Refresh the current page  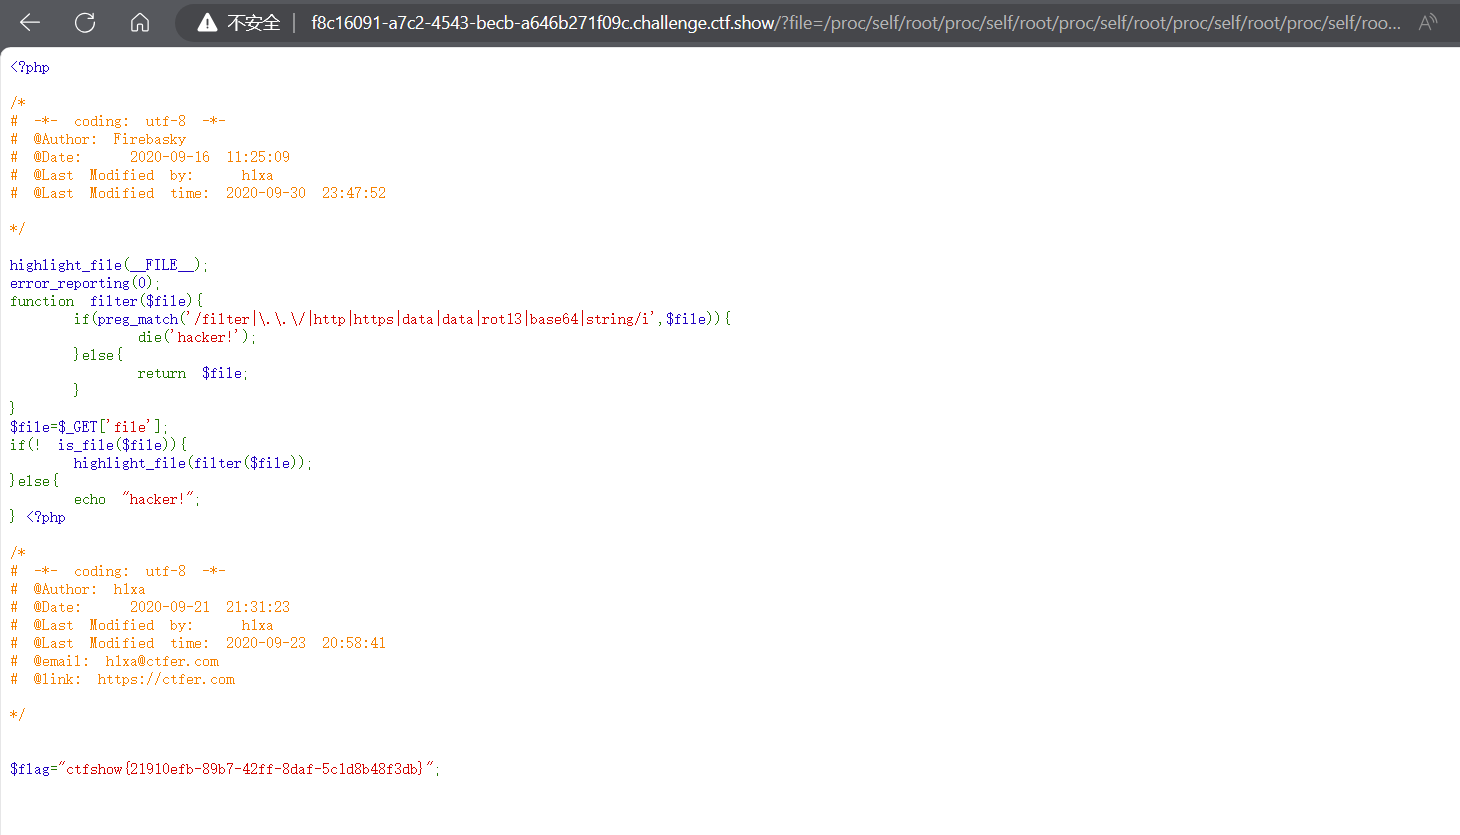85,22
